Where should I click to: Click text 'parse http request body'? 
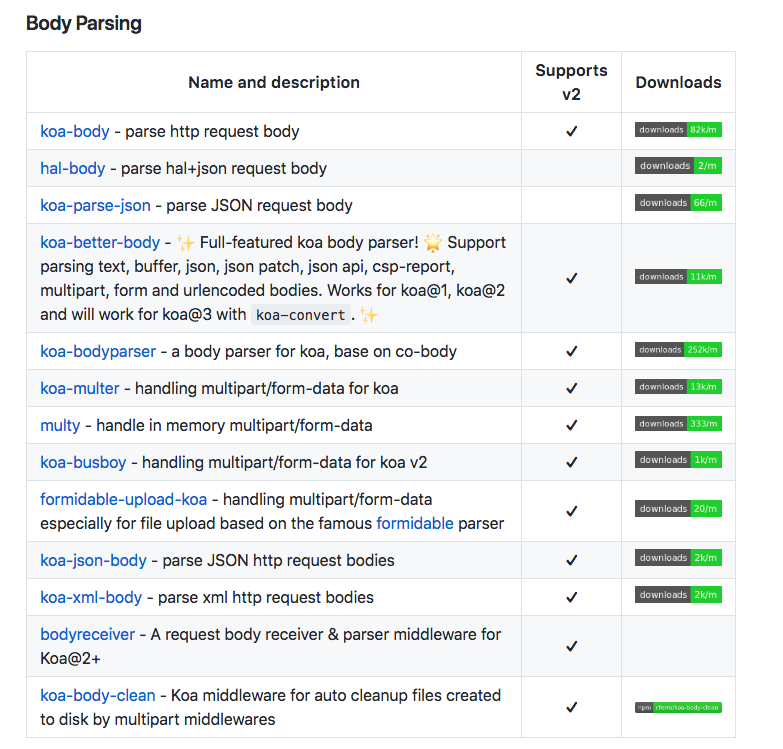point(212,131)
